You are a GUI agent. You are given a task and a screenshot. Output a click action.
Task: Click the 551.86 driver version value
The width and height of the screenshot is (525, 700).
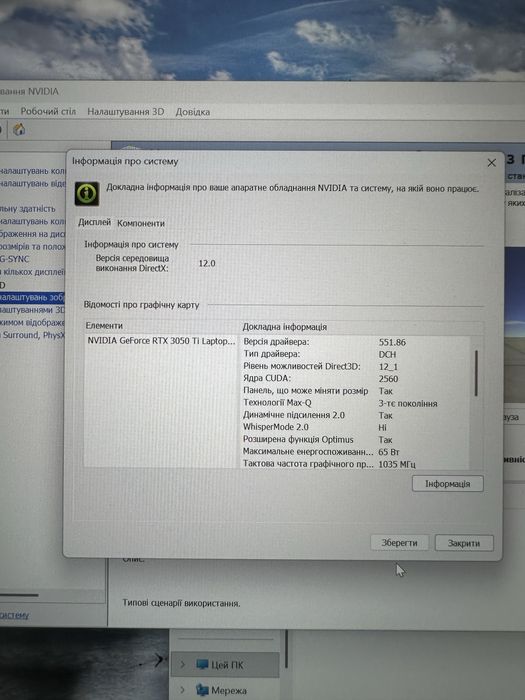click(392, 342)
